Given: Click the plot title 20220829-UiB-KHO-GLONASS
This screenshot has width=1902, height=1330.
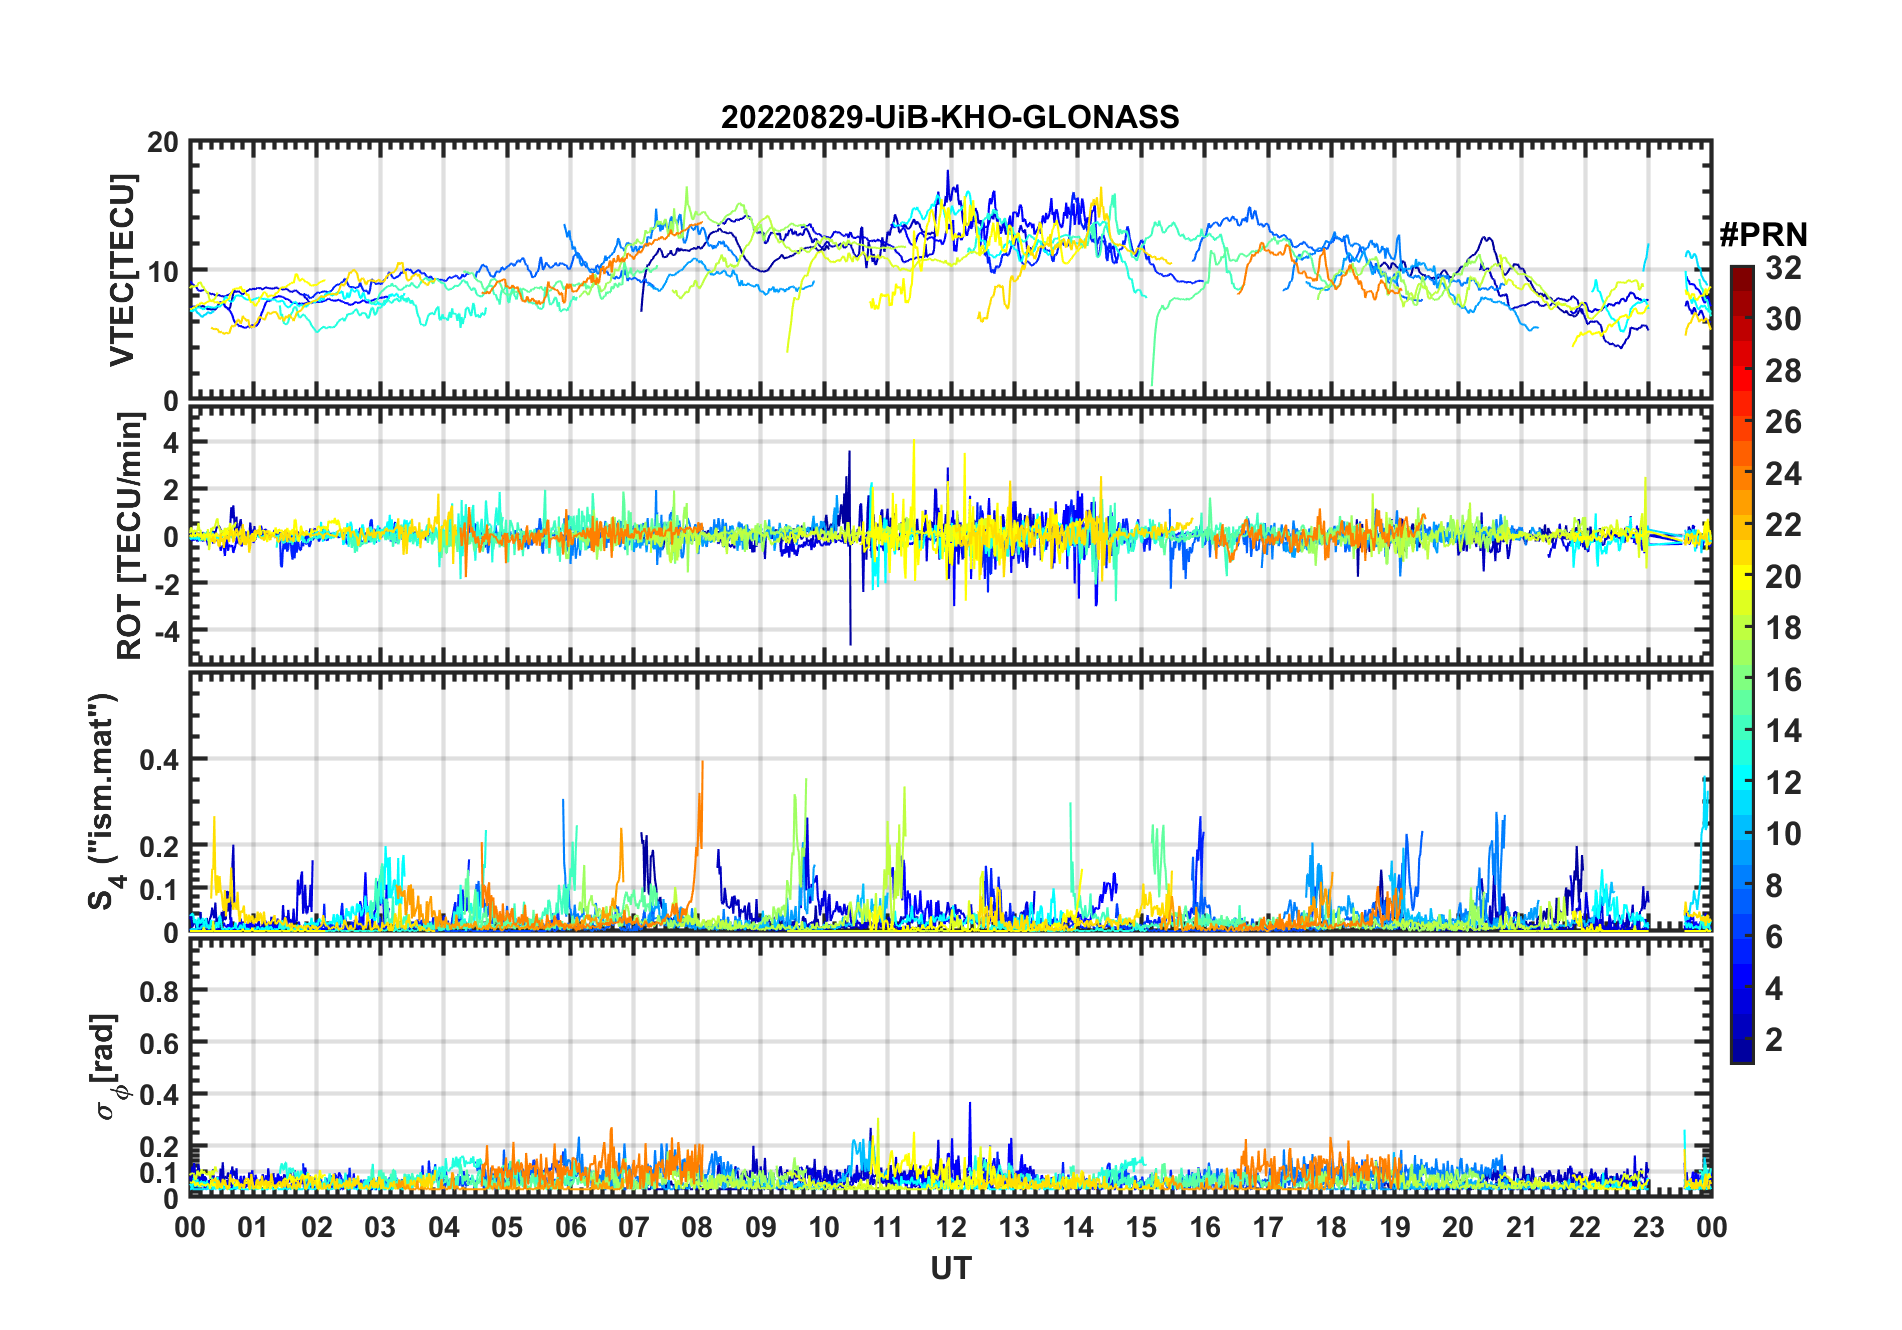Looking at the screenshot, I should click(950, 118).
